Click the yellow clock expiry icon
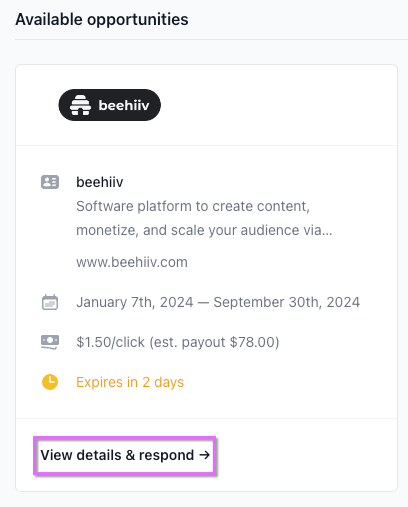Viewport: 408px width, 507px height. (50, 382)
